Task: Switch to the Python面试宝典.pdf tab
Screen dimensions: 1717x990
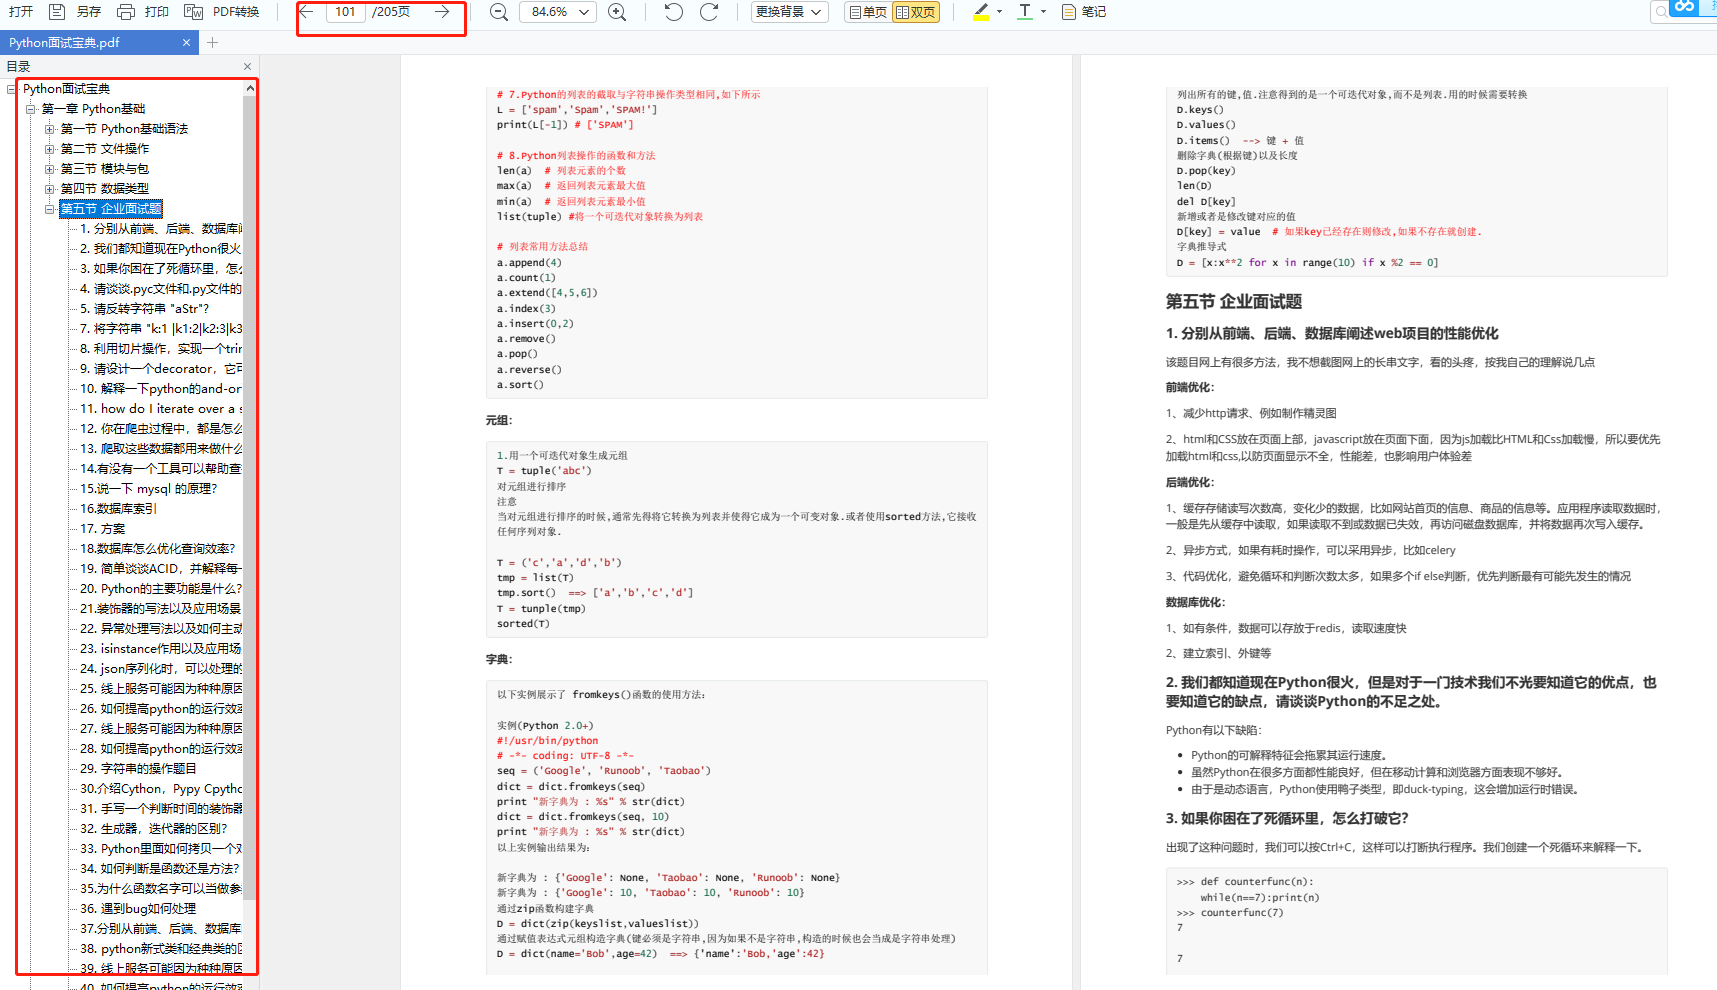Action: tap(90, 42)
